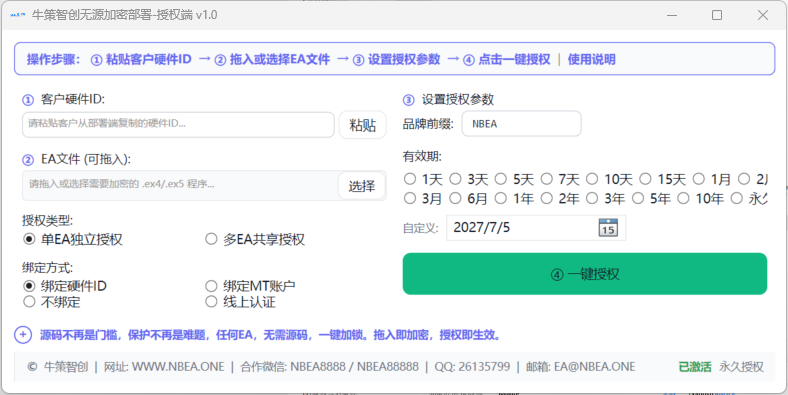
Task: Click the 品牌前缀 NBEA text field
Action: pos(521,124)
